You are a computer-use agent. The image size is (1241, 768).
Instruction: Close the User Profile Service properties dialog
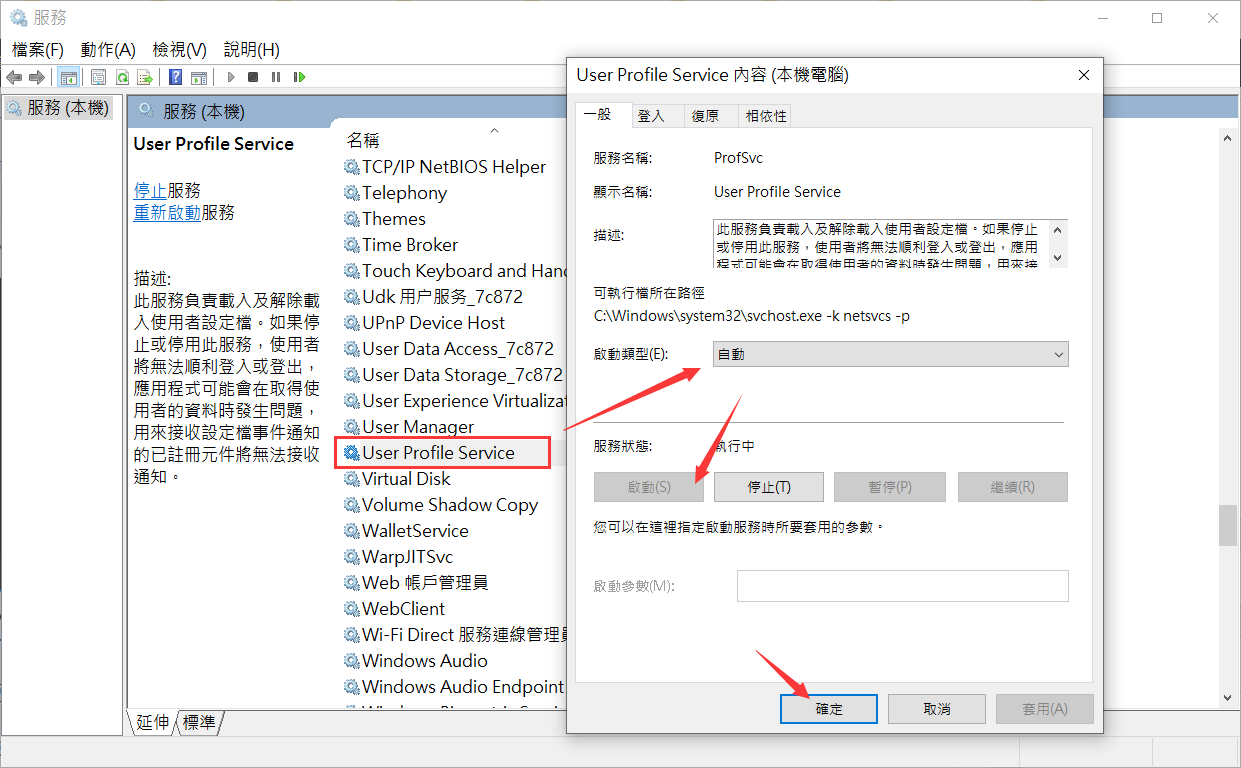pyautogui.click(x=1084, y=75)
